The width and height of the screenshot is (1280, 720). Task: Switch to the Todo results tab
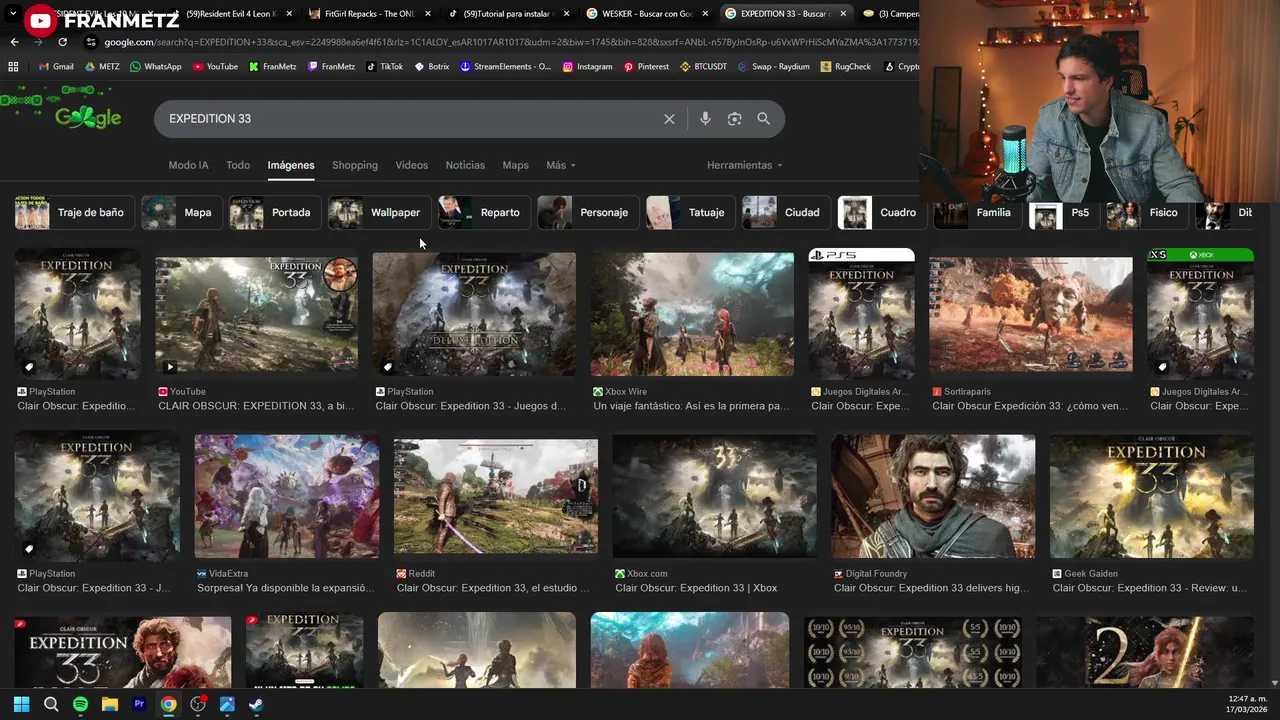(x=238, y=165)
